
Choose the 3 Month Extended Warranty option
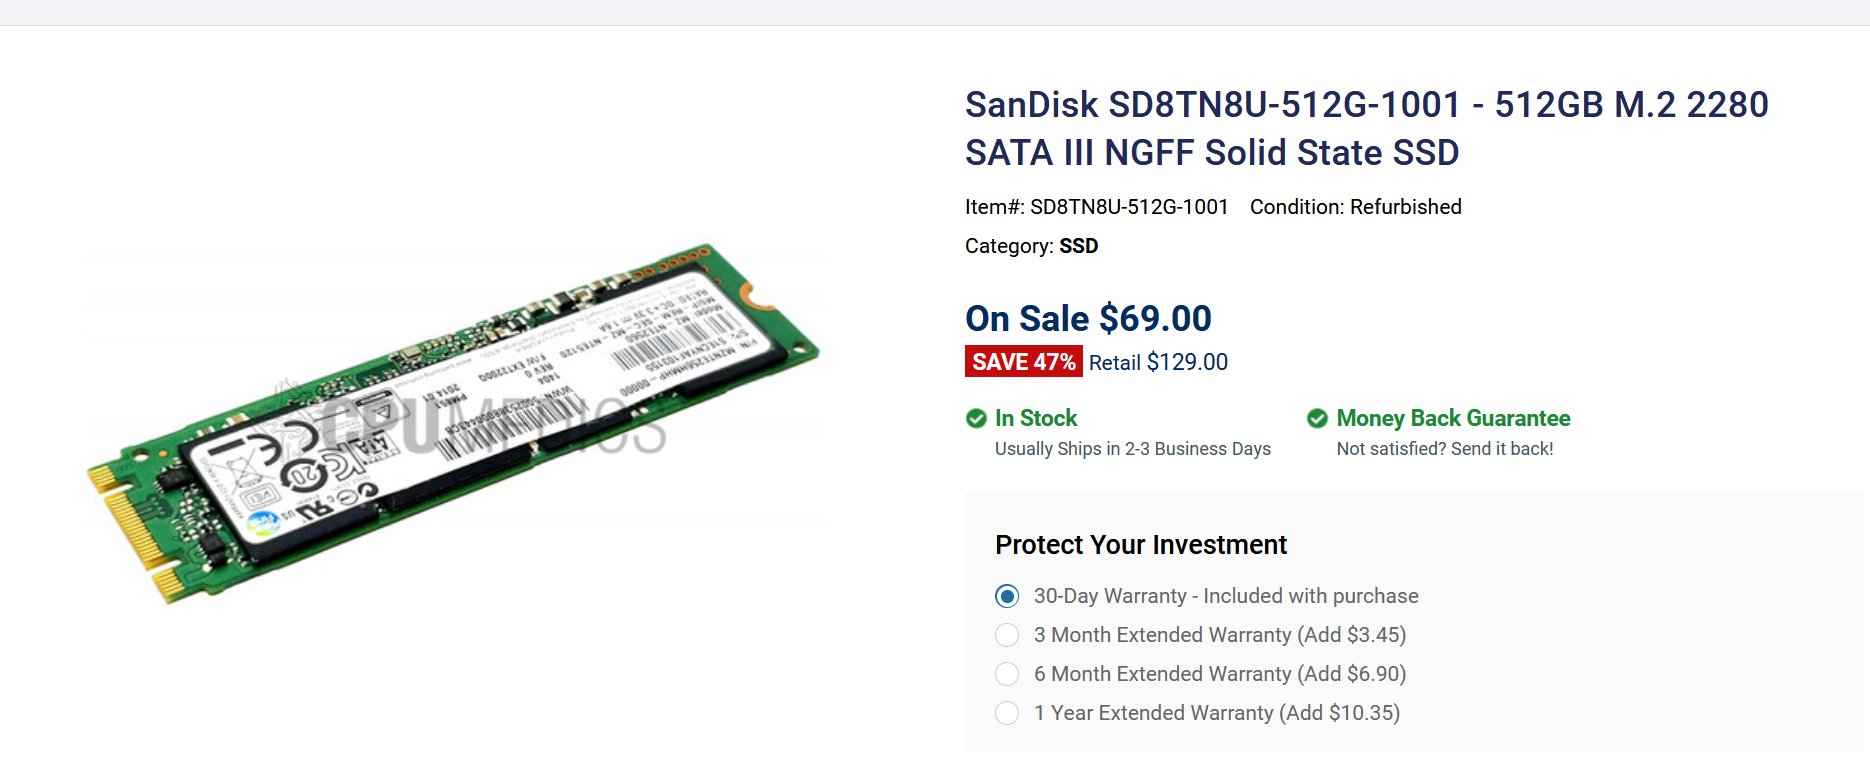pos(1007,635)
